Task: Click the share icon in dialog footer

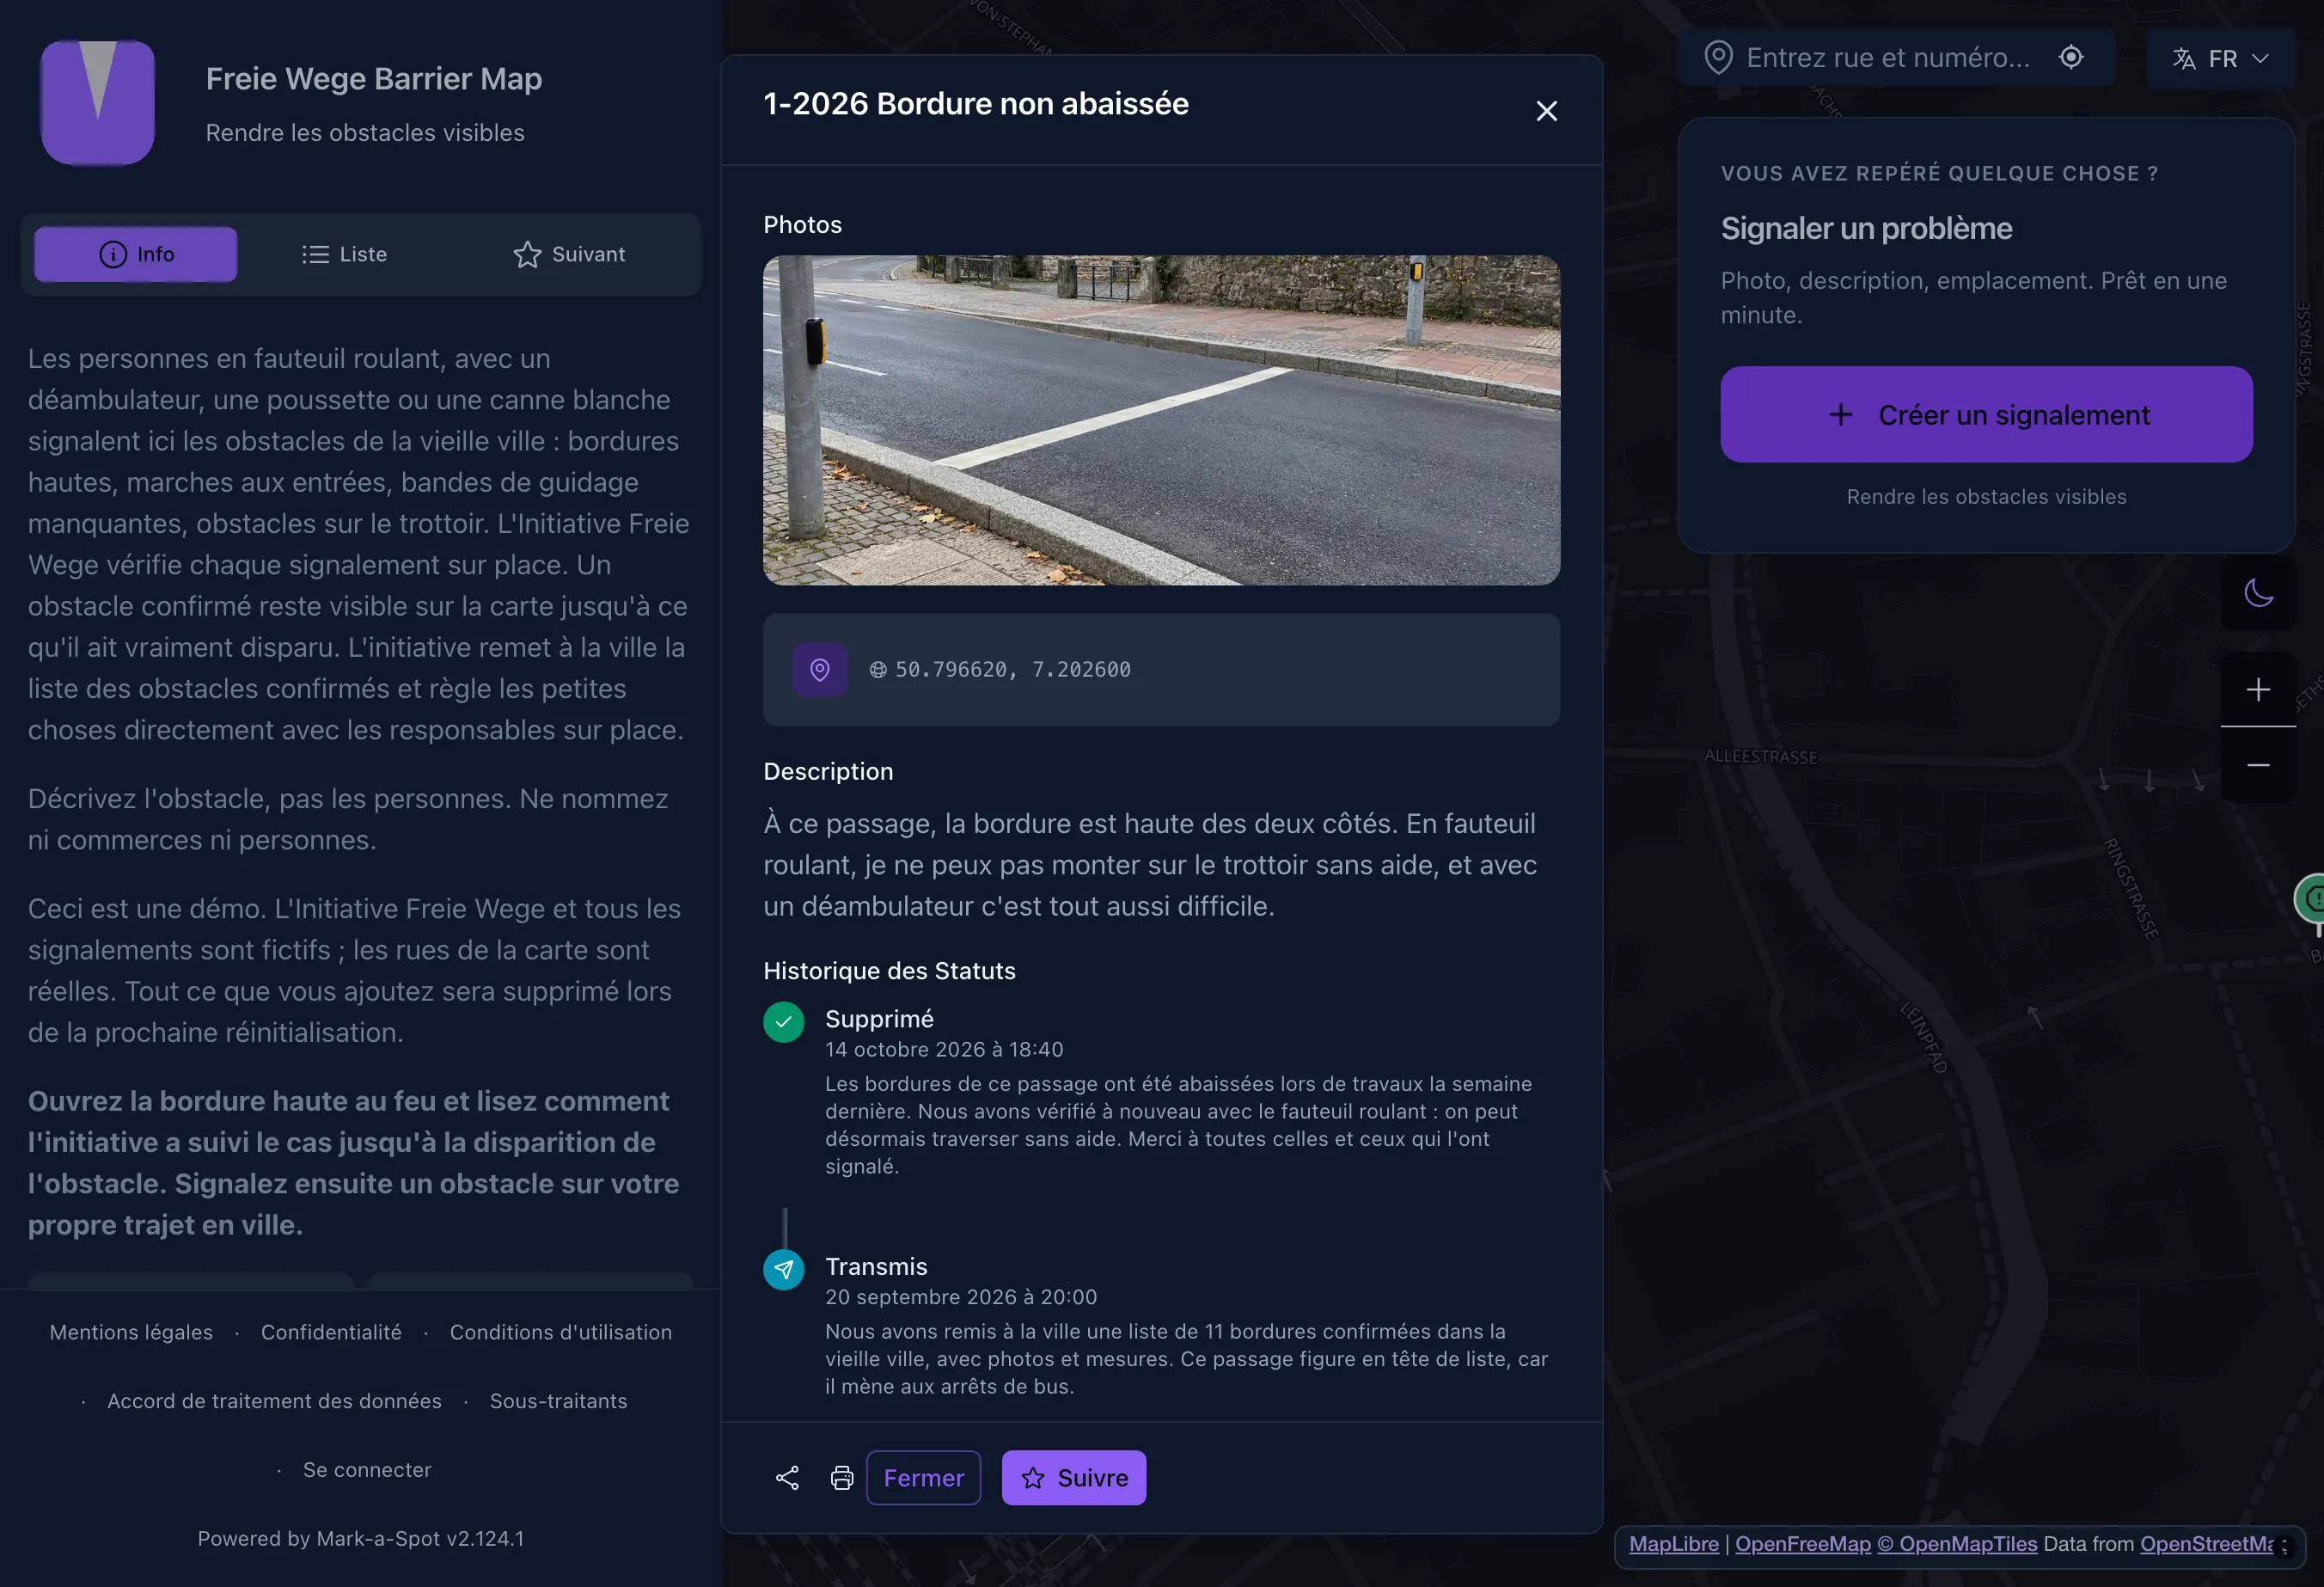Action: 787,1478
